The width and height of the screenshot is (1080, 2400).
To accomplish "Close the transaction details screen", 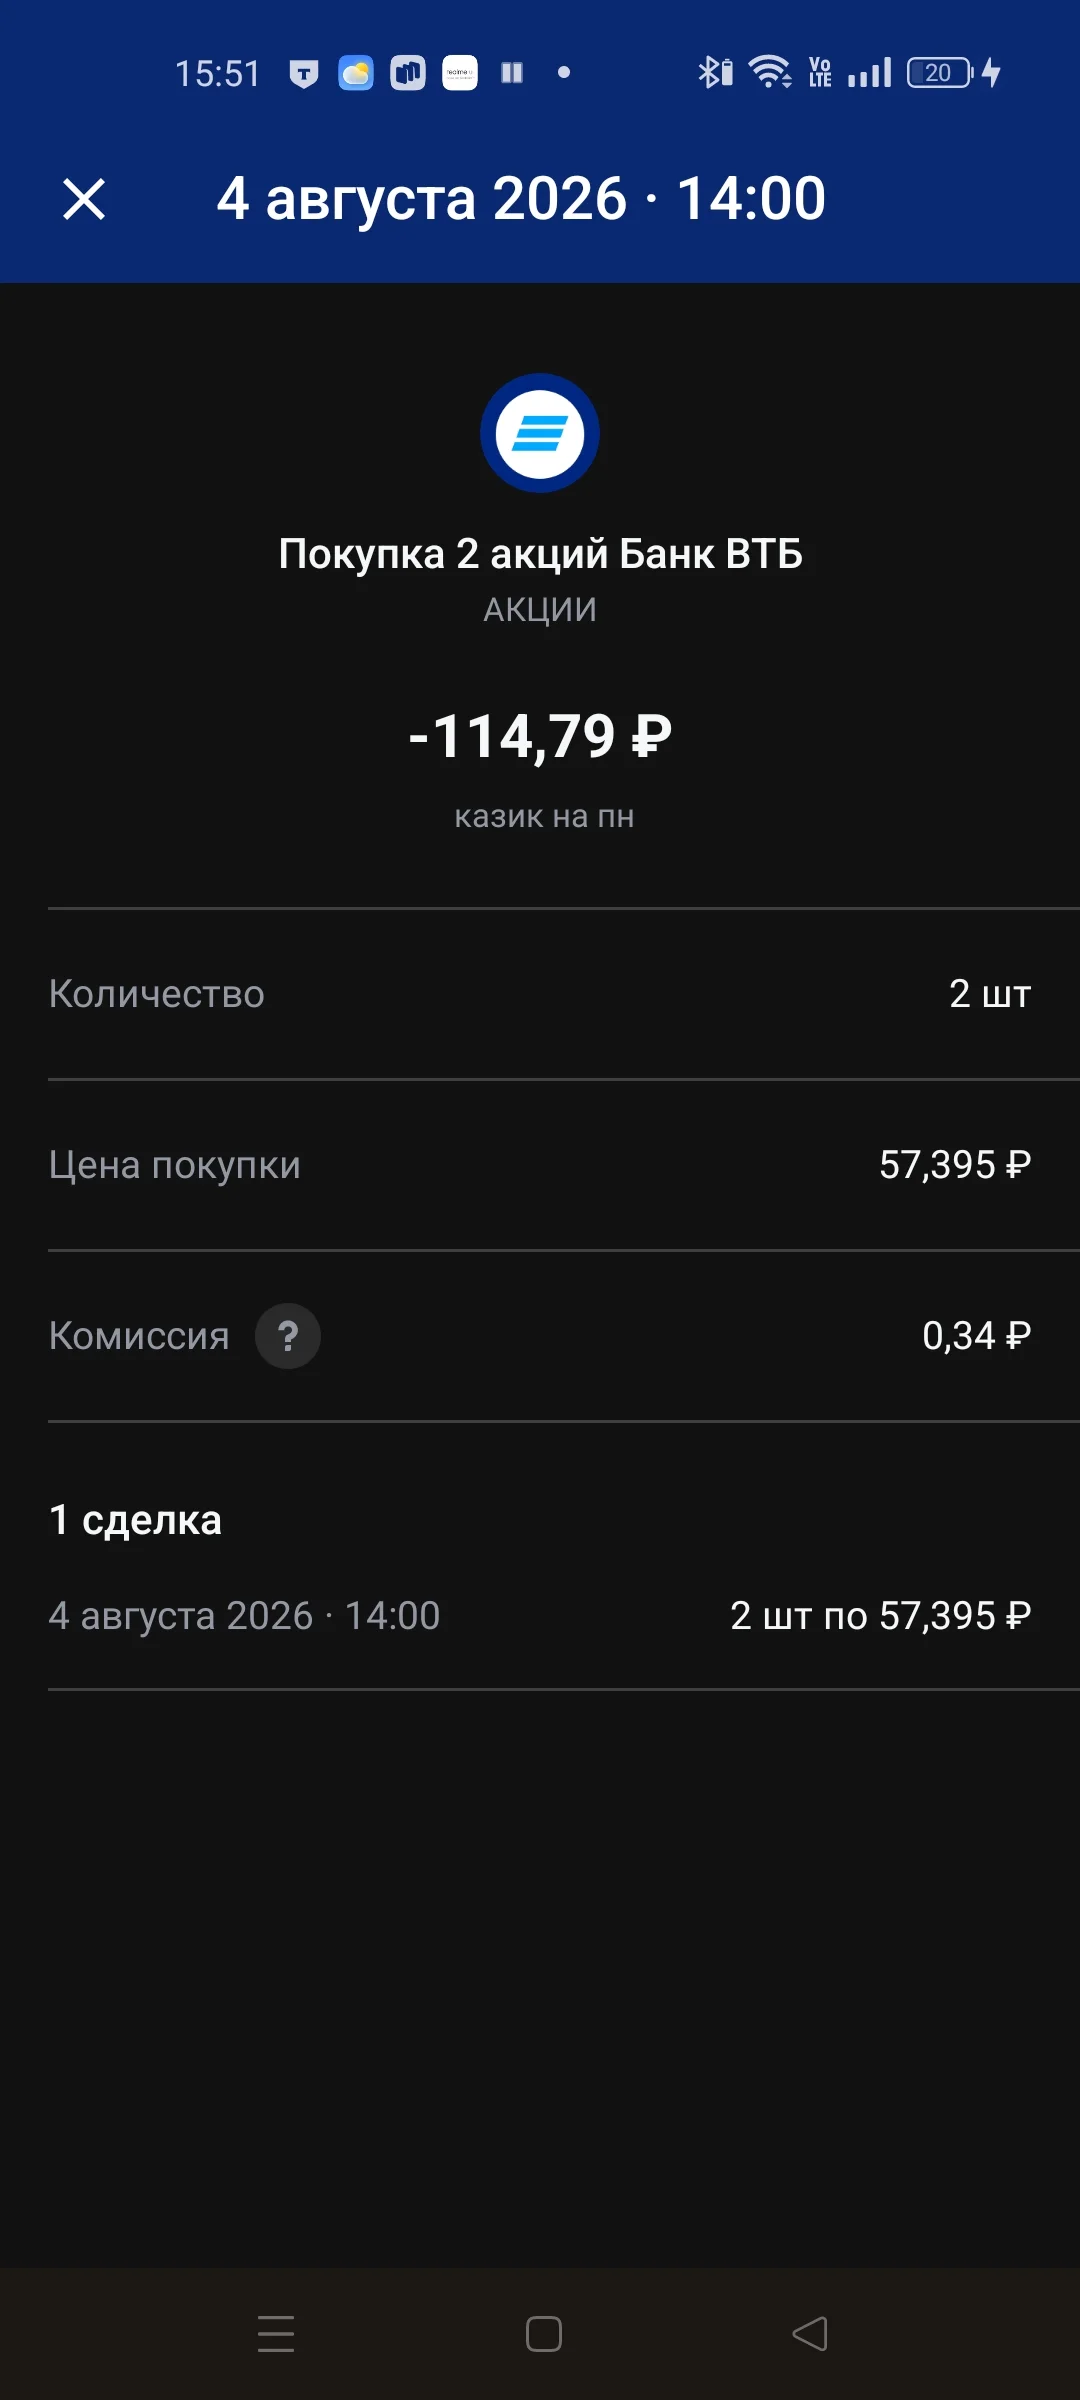I will [84, 199].
